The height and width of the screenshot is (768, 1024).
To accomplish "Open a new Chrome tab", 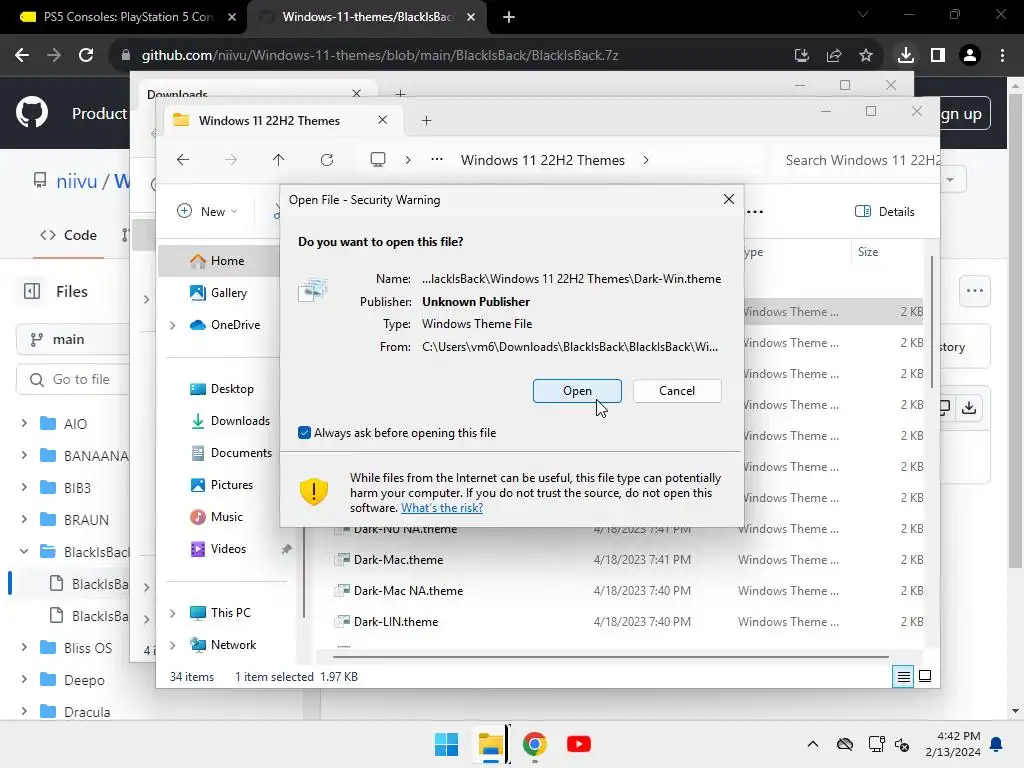I will tap(509, 17).
